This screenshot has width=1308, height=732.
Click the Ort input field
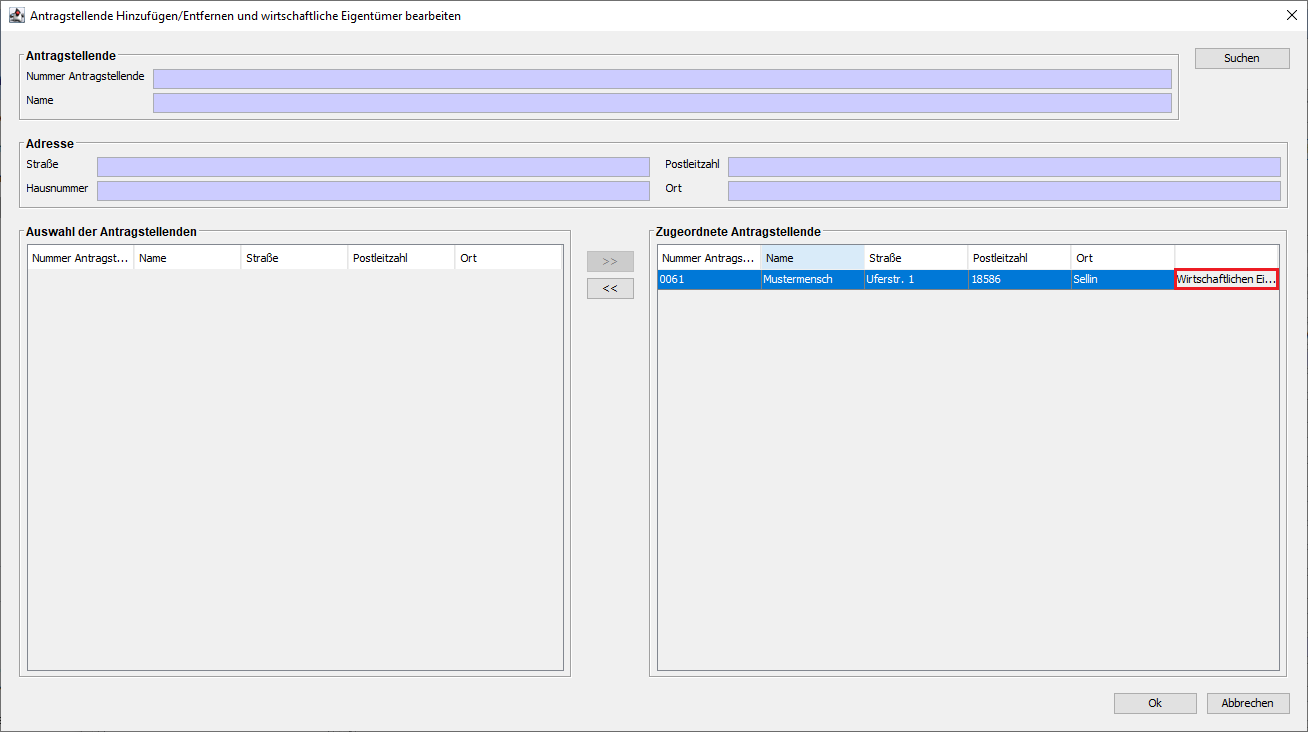coord(1003,191)
